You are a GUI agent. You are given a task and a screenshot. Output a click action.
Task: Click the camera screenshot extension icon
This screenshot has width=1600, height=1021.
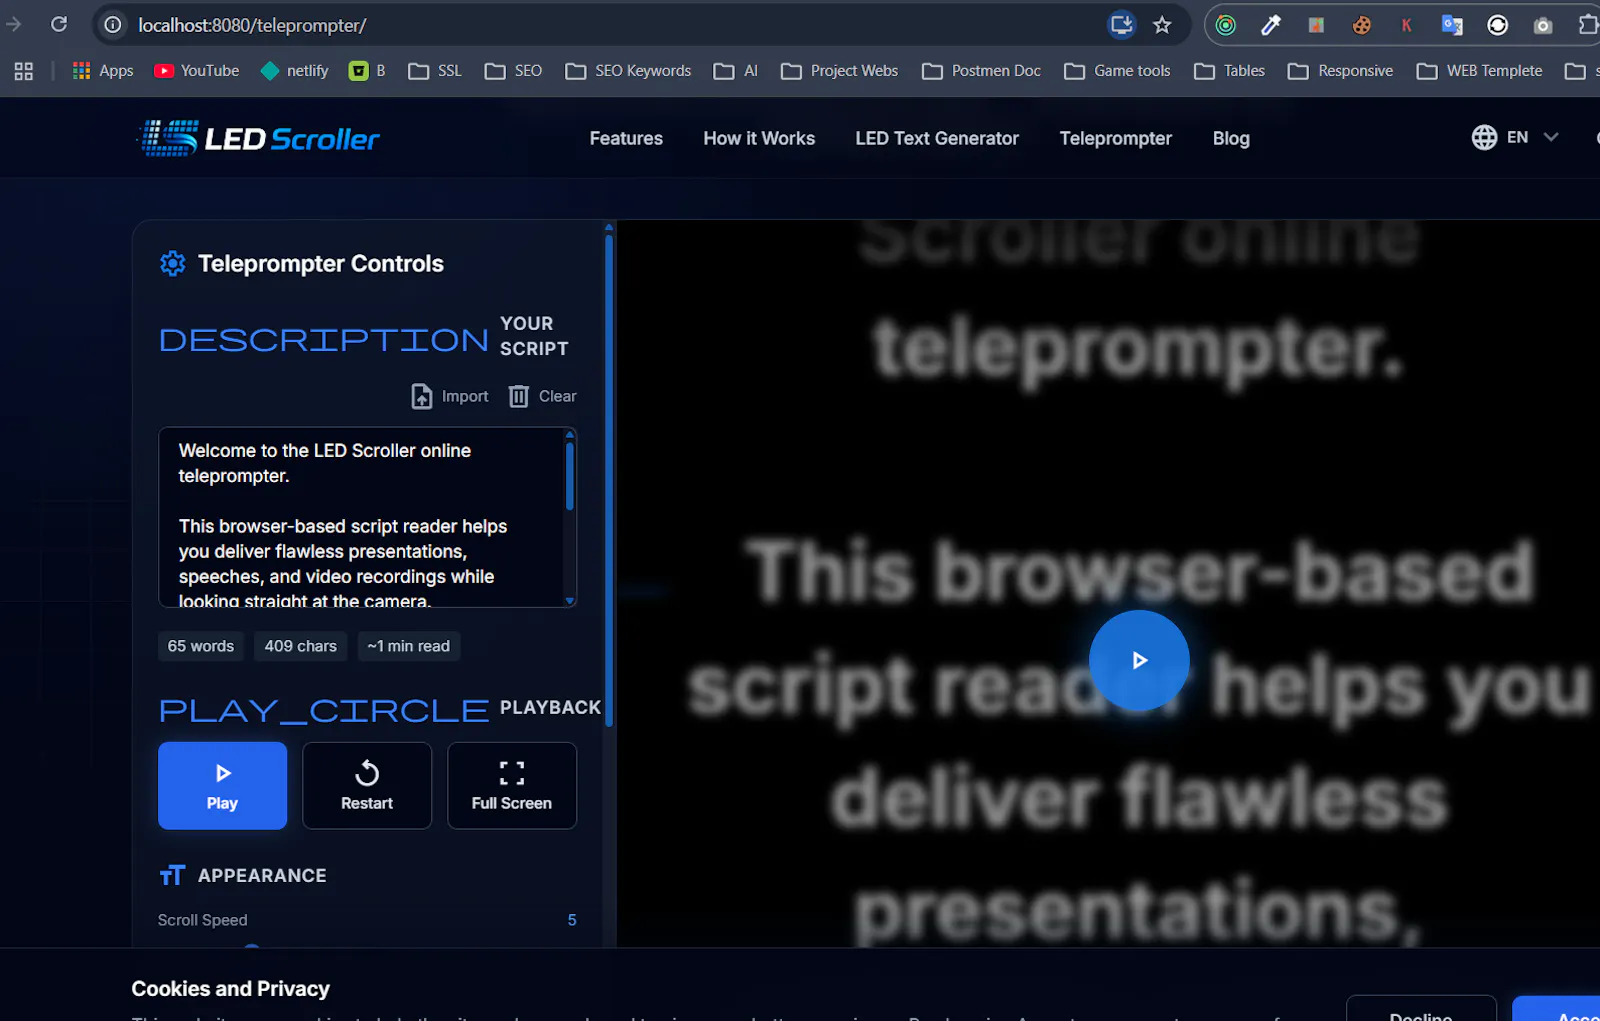(1543, 25)
